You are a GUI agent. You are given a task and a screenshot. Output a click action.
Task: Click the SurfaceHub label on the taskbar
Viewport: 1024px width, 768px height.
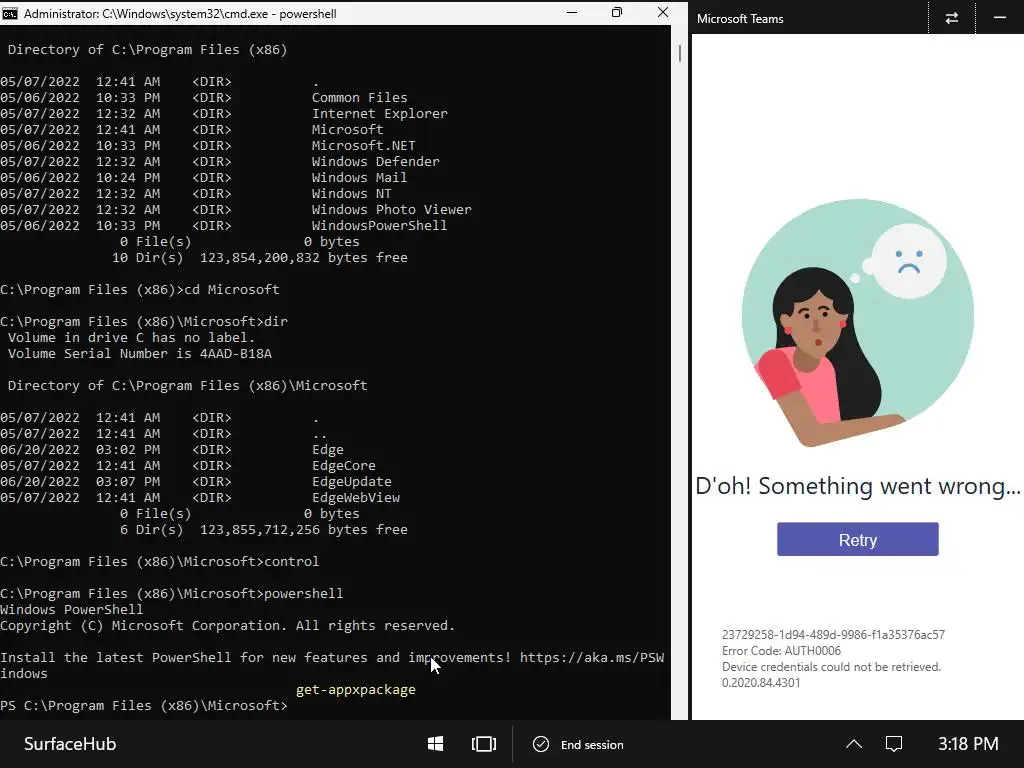pyautogui.click(x=70, y=744)
